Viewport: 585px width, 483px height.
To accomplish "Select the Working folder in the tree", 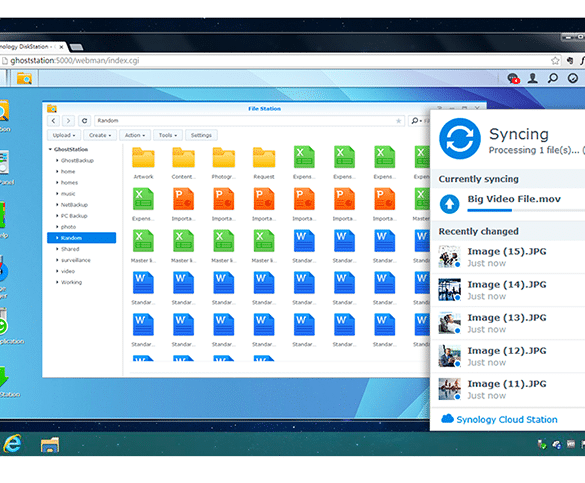I will click(71, 282).
